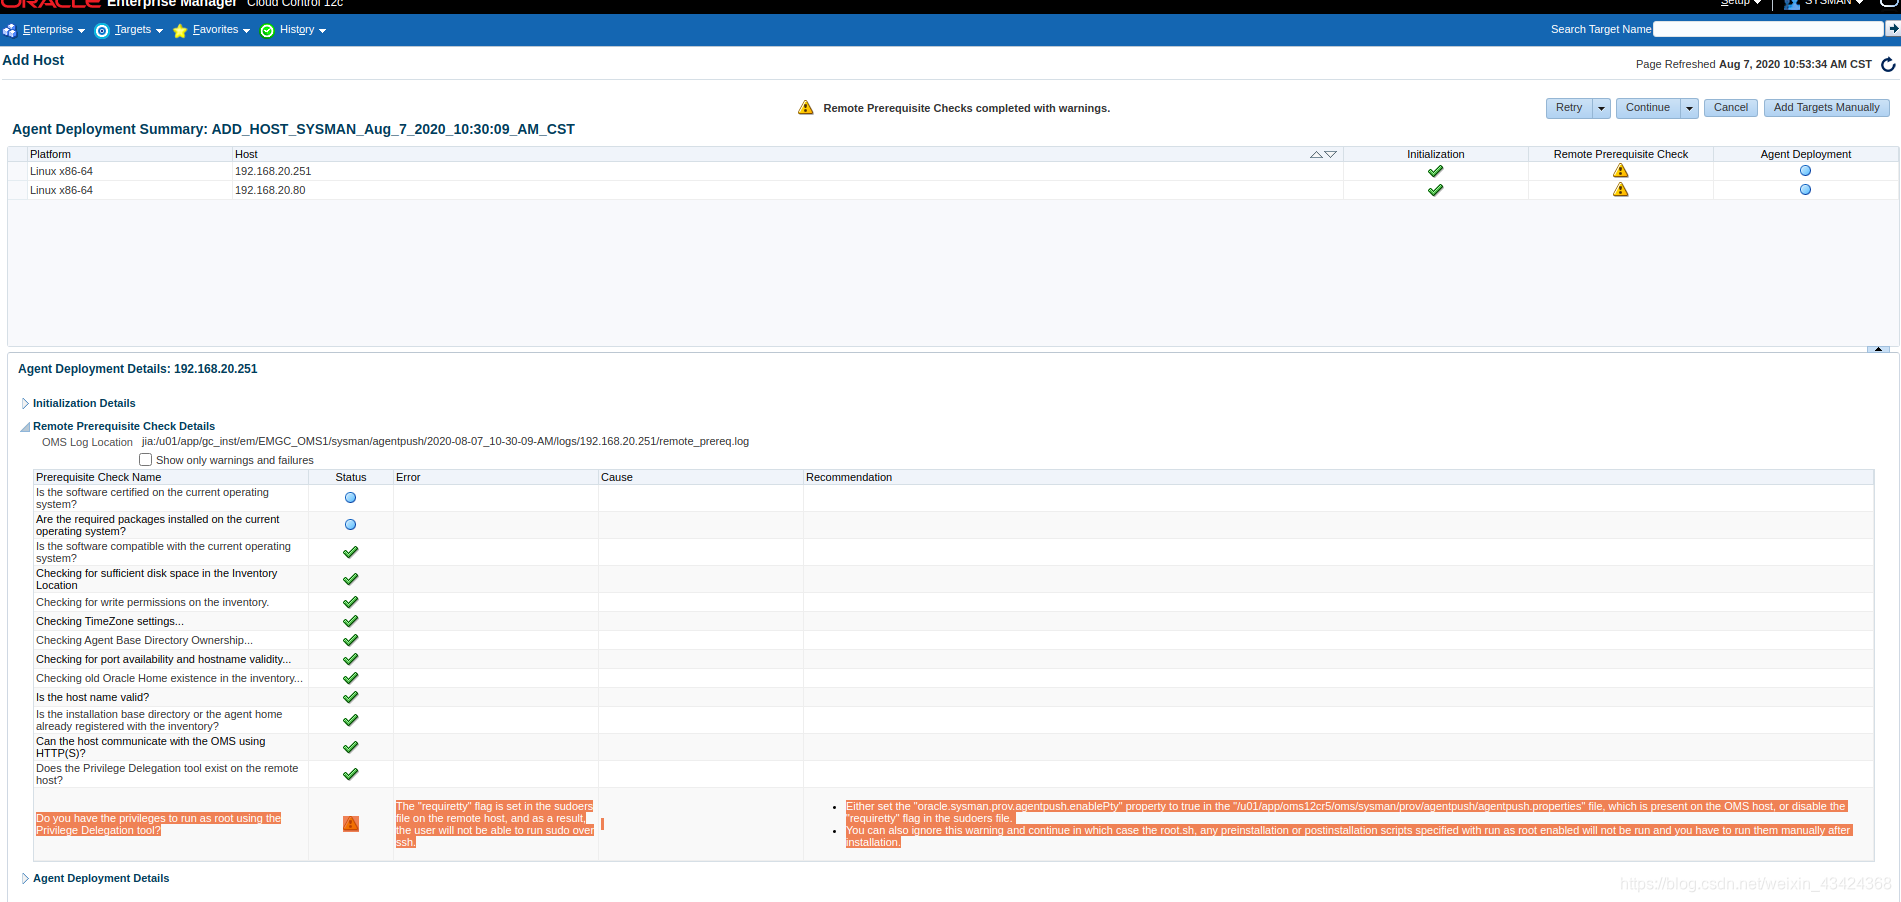1901x902 pixels.
Task: Click status icon for required packages check
Action: pyautogui.click(x=350, y=525)
